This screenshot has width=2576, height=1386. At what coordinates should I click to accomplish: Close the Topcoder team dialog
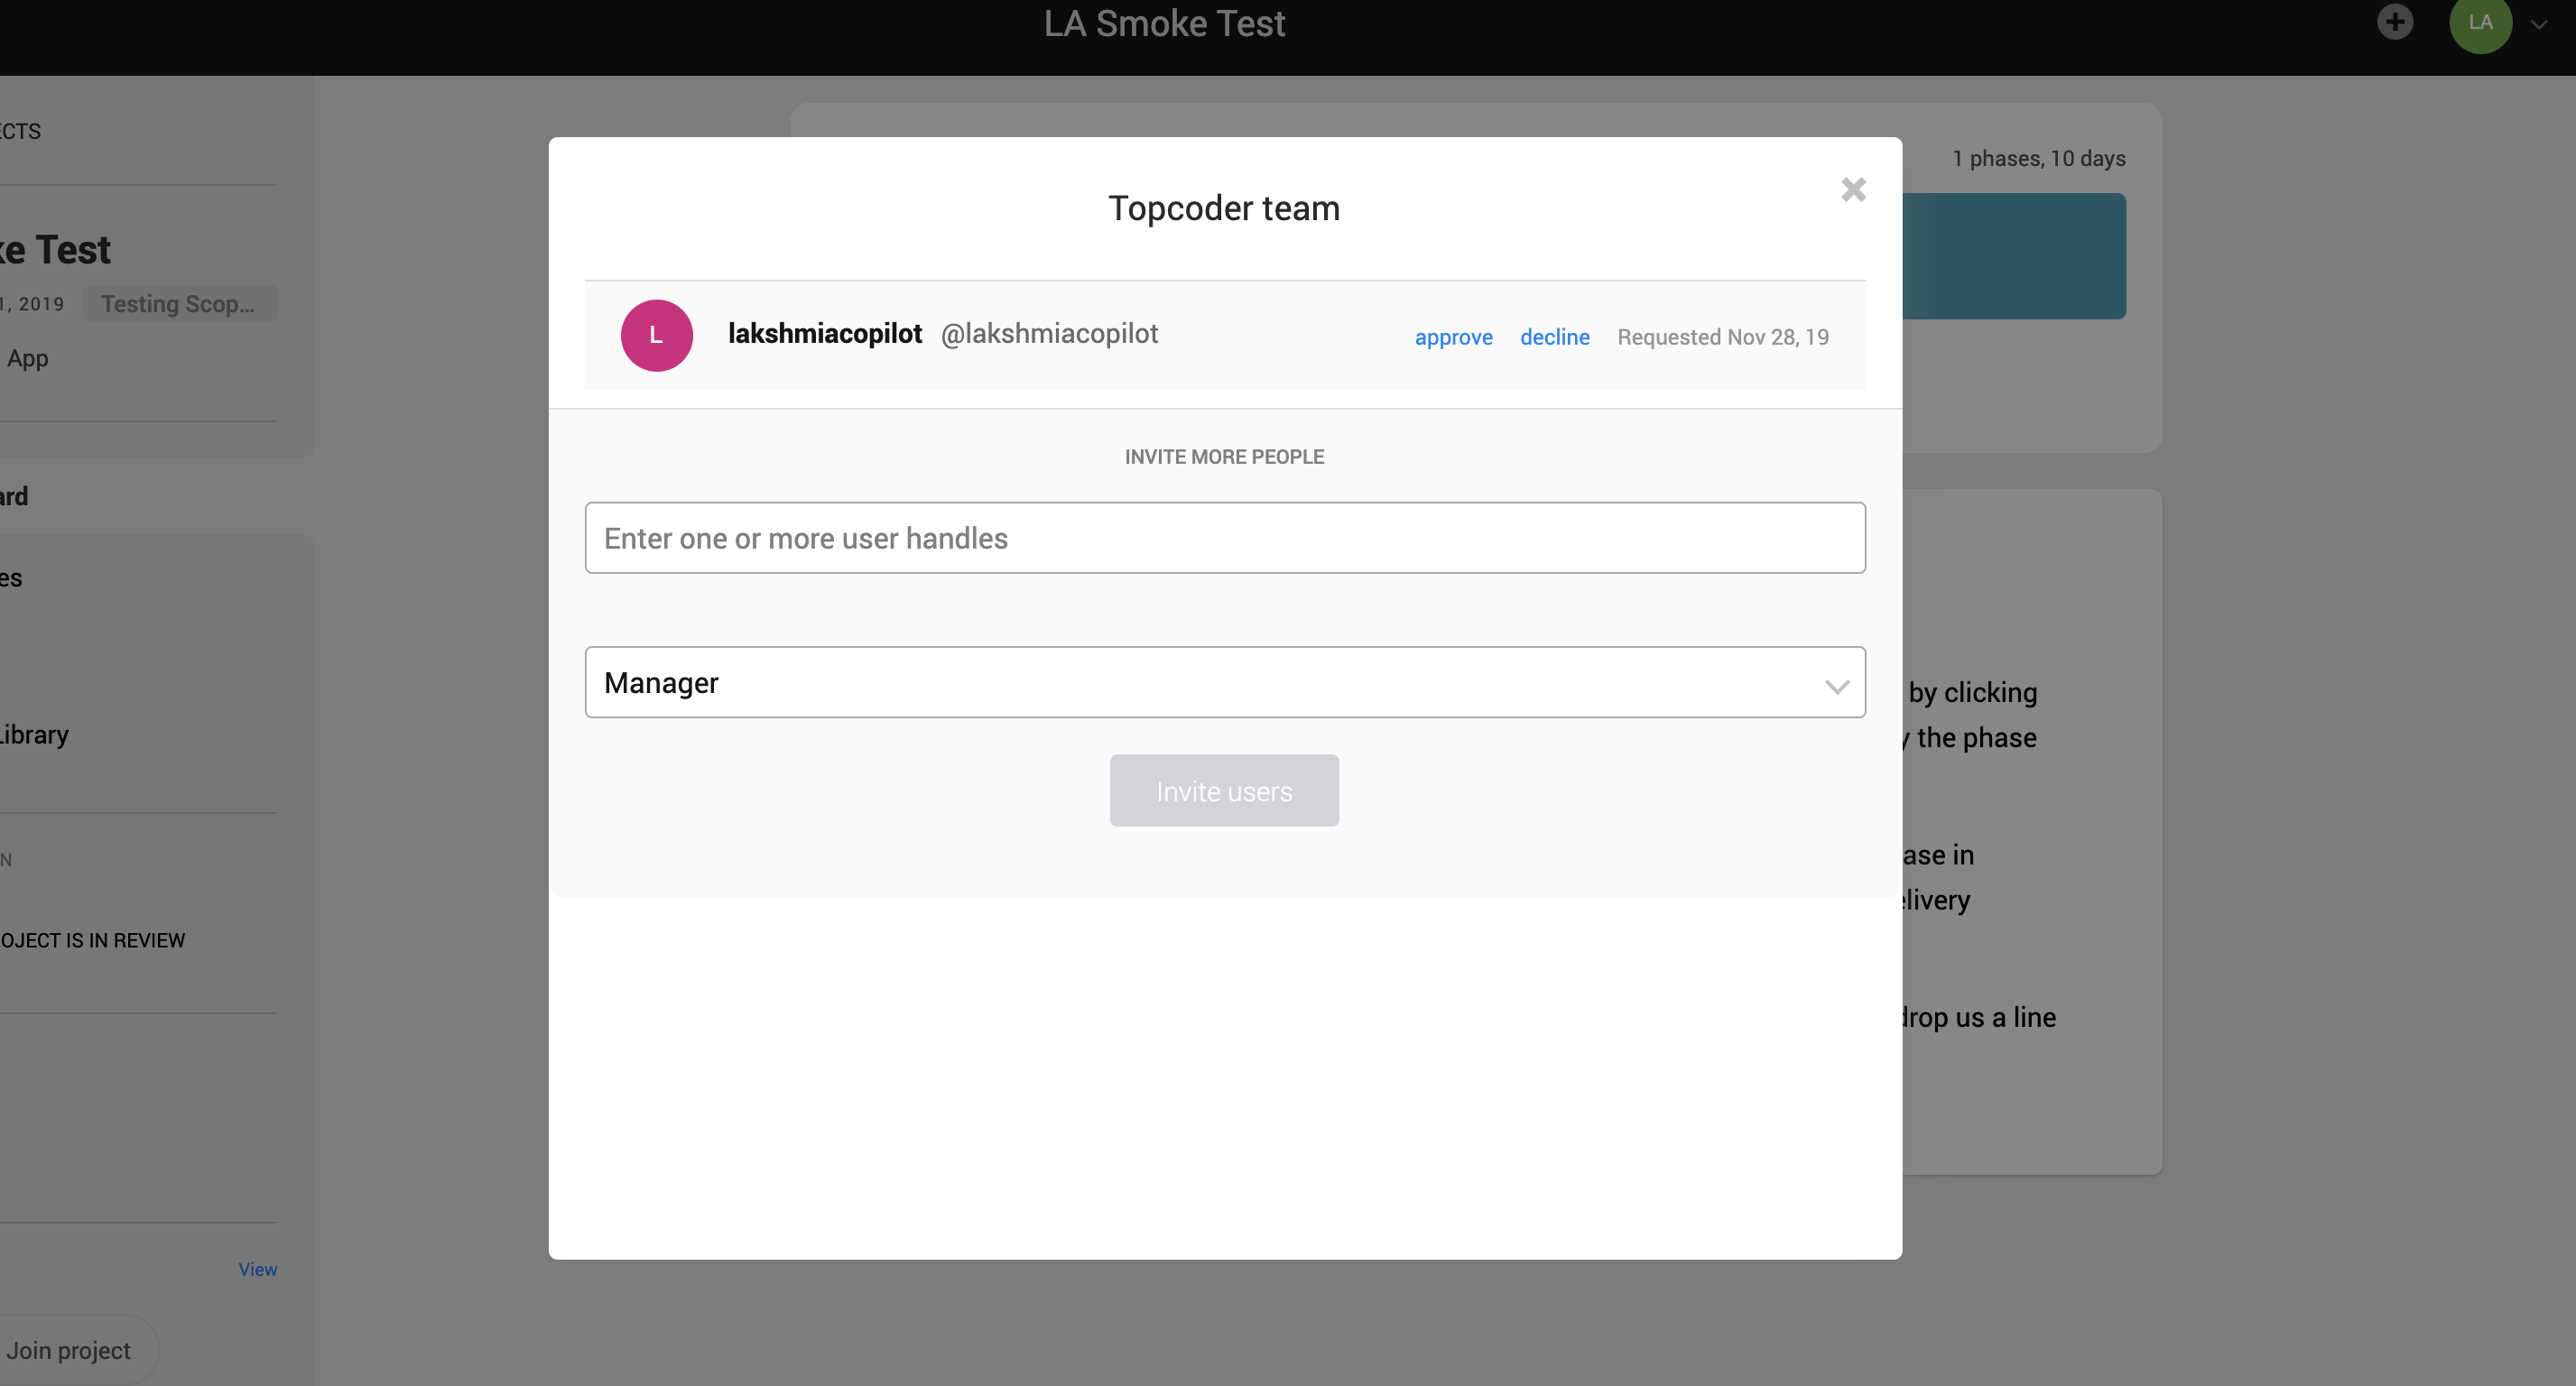(x=1853, y=190)
